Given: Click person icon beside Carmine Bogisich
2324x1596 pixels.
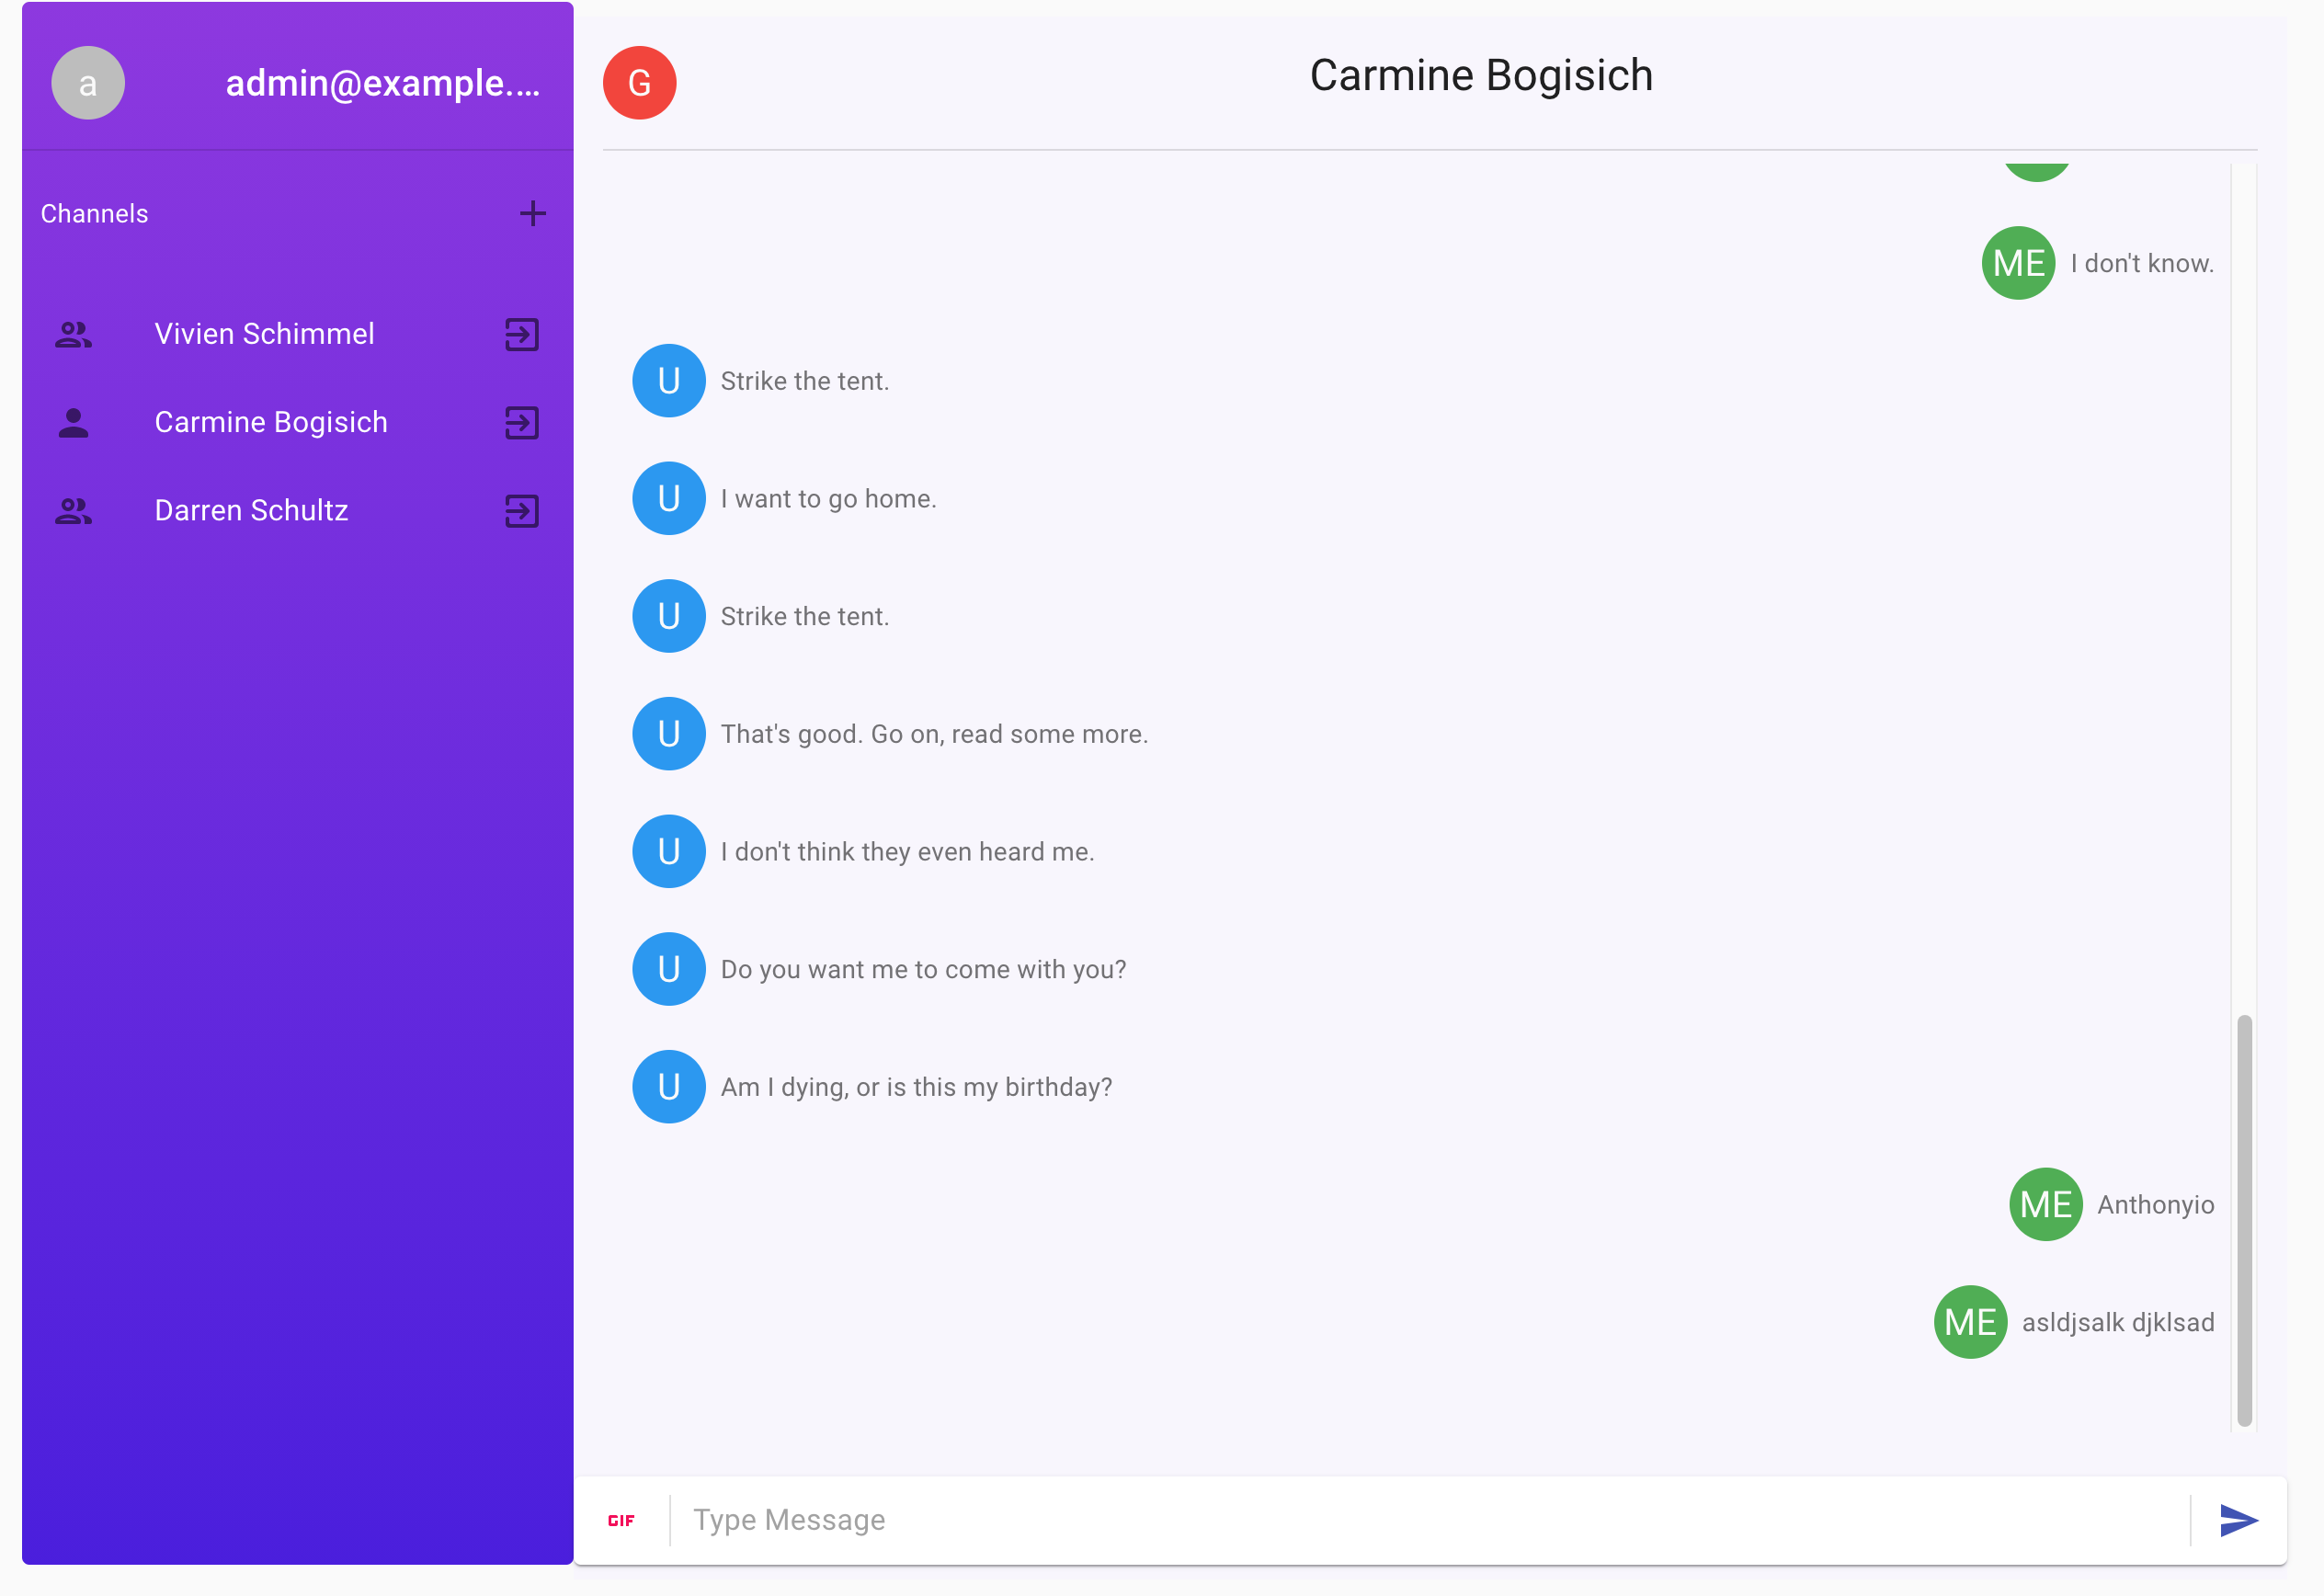Looking at the screenshot, I should tap(73, 422).
